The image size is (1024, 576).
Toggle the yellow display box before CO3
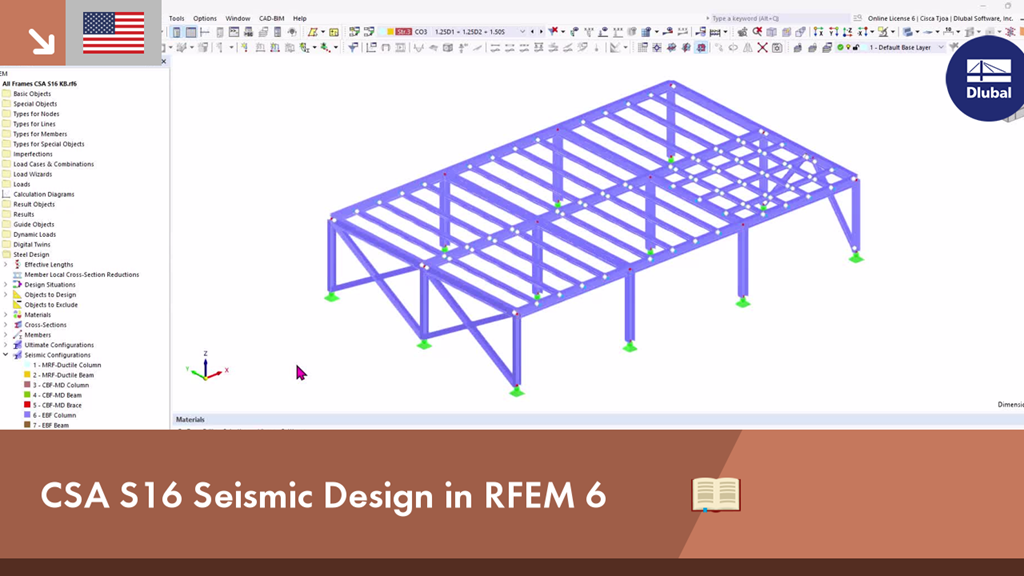pyautogui.click(x=390, y=31)
